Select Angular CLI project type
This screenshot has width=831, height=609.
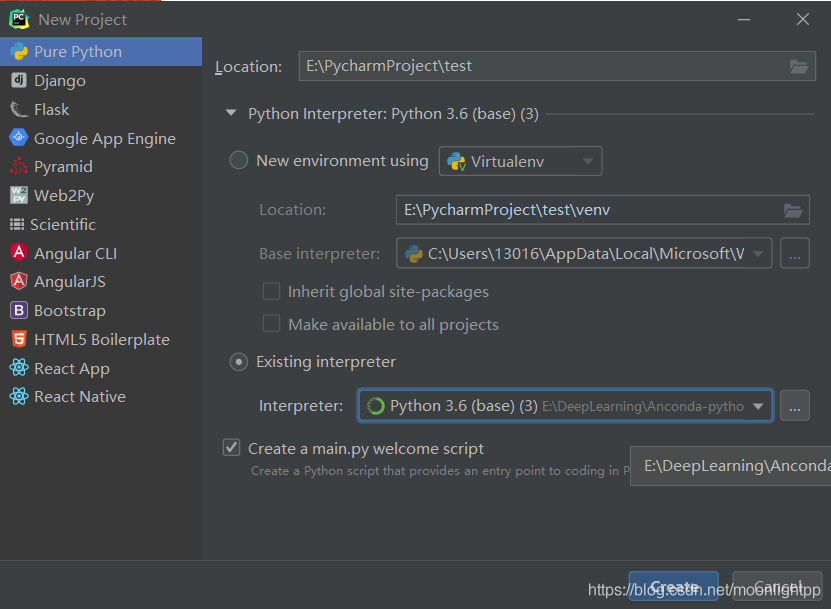101,253
